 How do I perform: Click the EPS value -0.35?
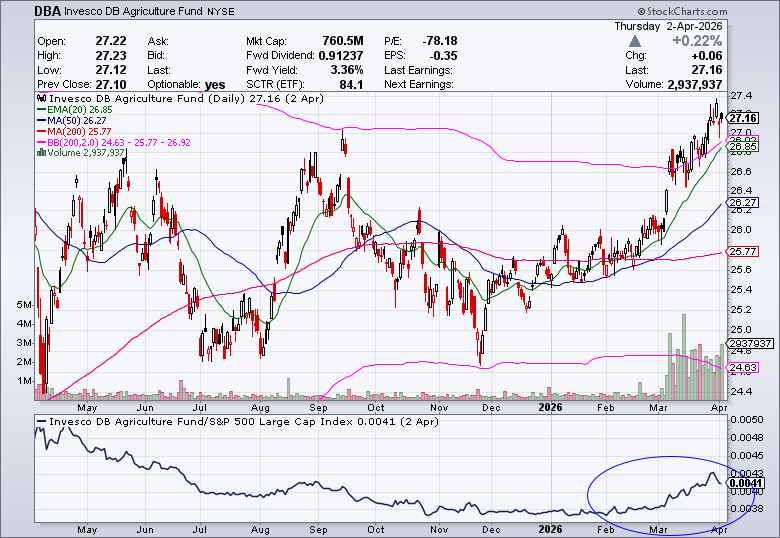(444, 55)
